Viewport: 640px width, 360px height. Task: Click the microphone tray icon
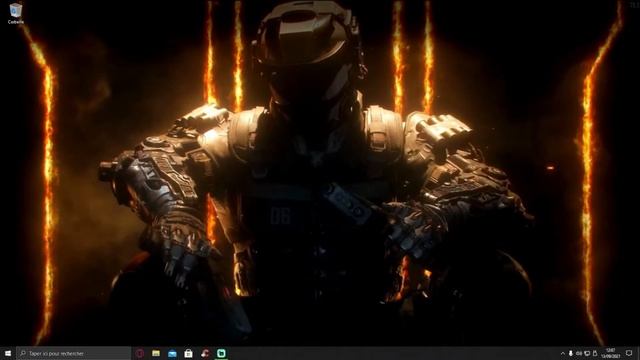pyautogui.click(x=571, y=353)
